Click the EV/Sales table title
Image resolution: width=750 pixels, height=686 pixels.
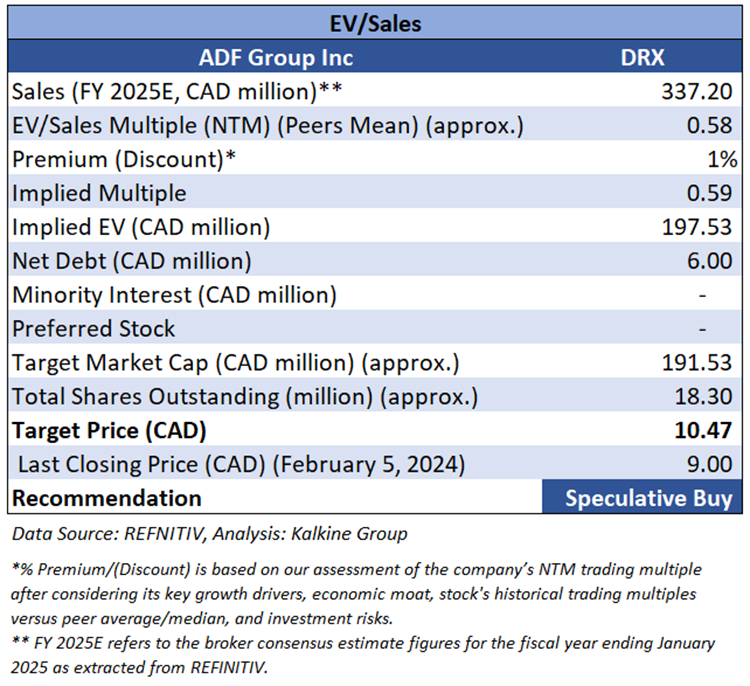375,23
